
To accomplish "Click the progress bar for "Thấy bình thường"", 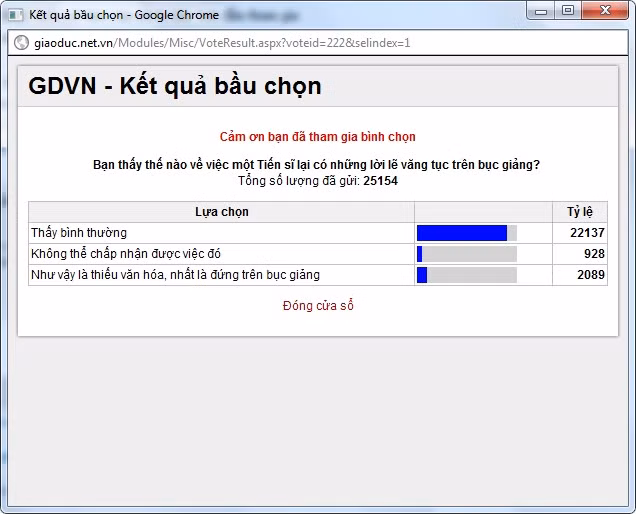I will (x=466, y=233).
